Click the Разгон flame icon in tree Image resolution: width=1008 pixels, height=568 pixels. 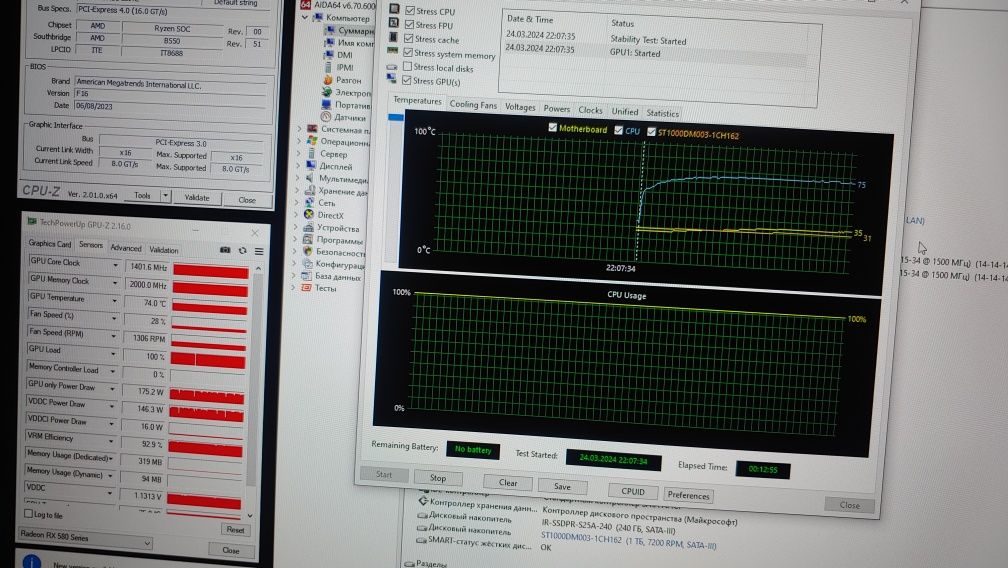click(328, 80)
